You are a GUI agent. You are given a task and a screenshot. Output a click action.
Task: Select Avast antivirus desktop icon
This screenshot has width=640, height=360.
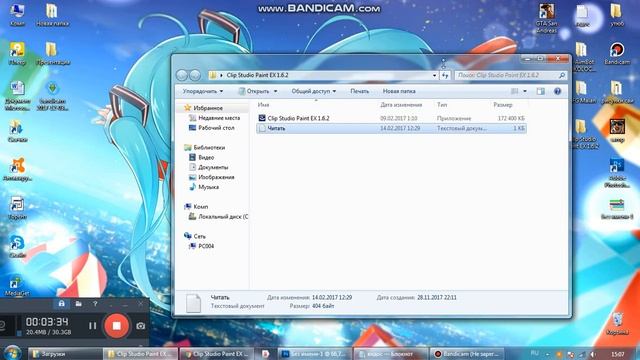18,169
